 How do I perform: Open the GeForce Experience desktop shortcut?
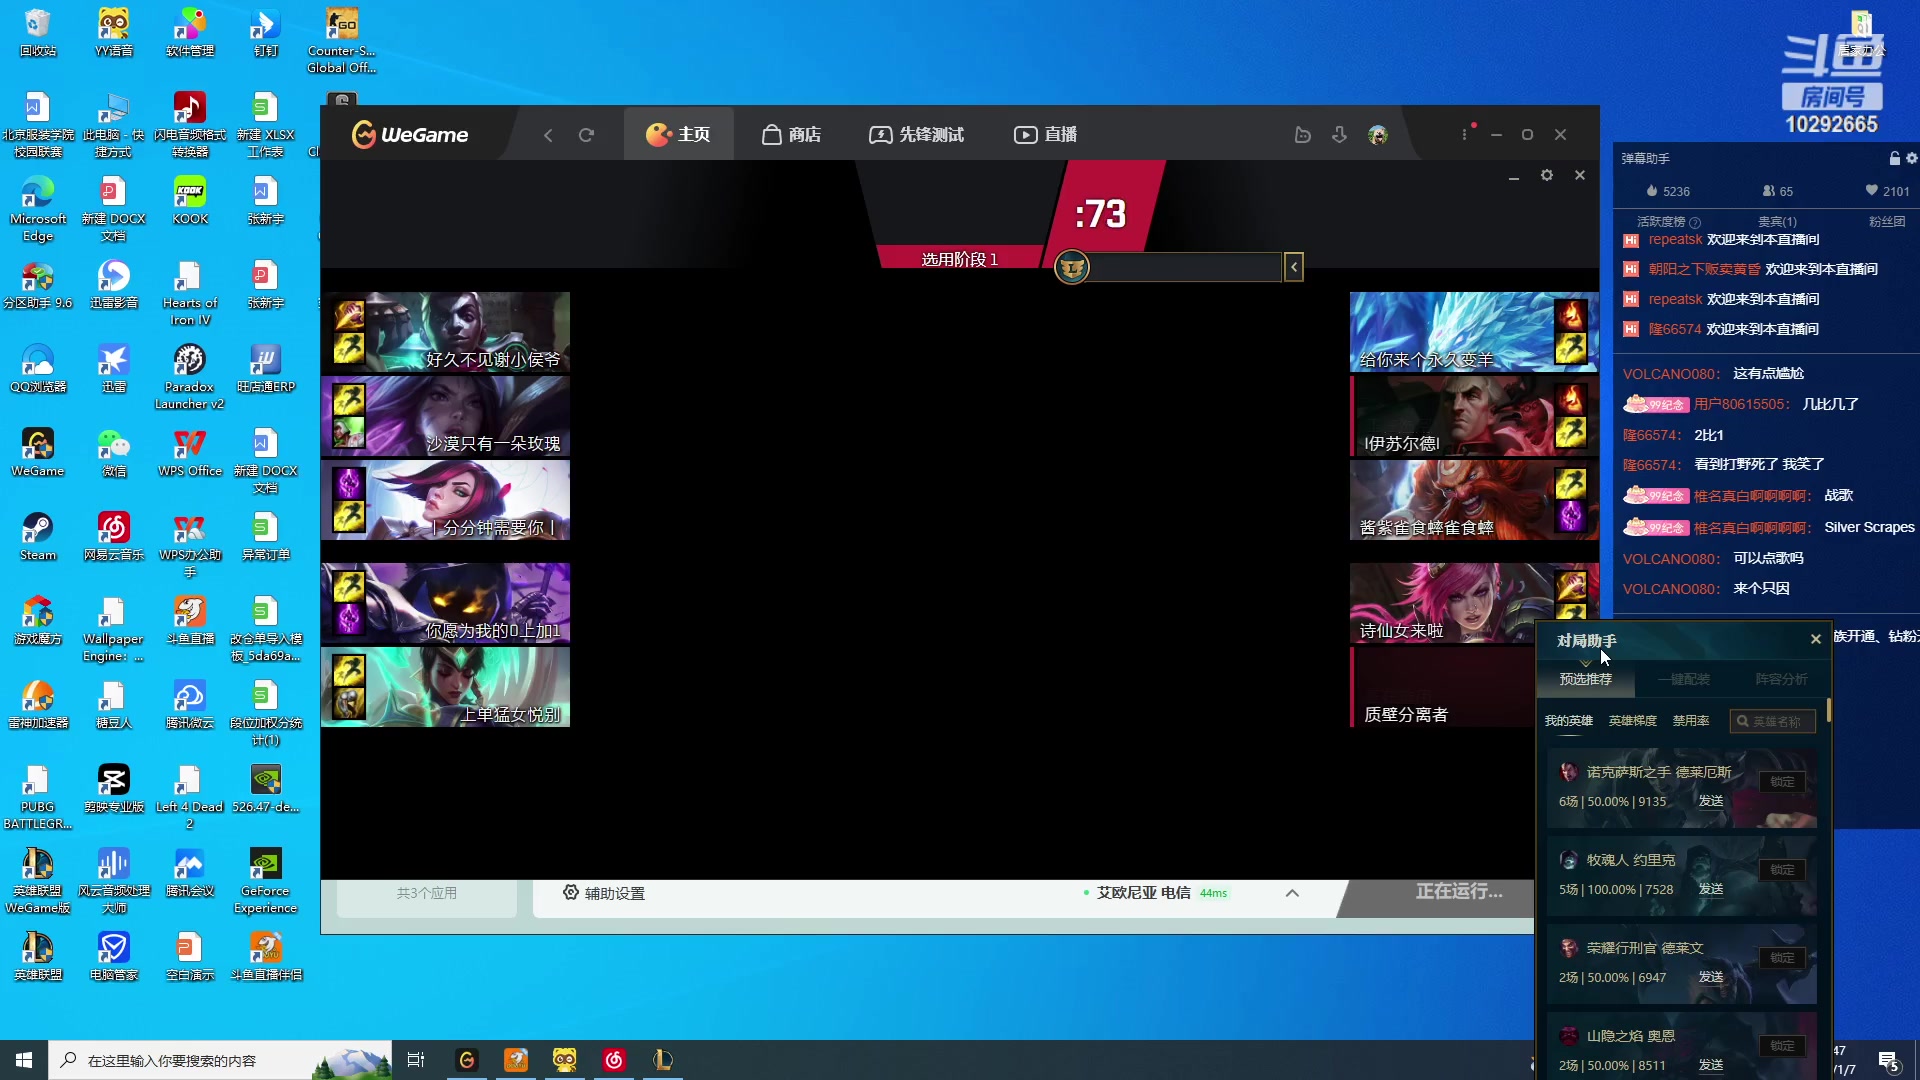265,880
